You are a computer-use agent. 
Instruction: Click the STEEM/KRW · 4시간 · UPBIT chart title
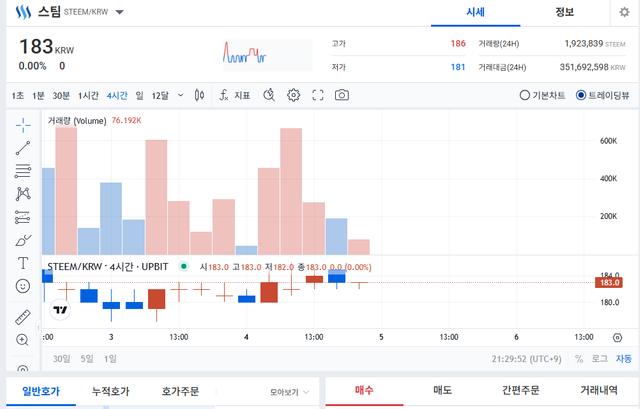coord(108,267)
